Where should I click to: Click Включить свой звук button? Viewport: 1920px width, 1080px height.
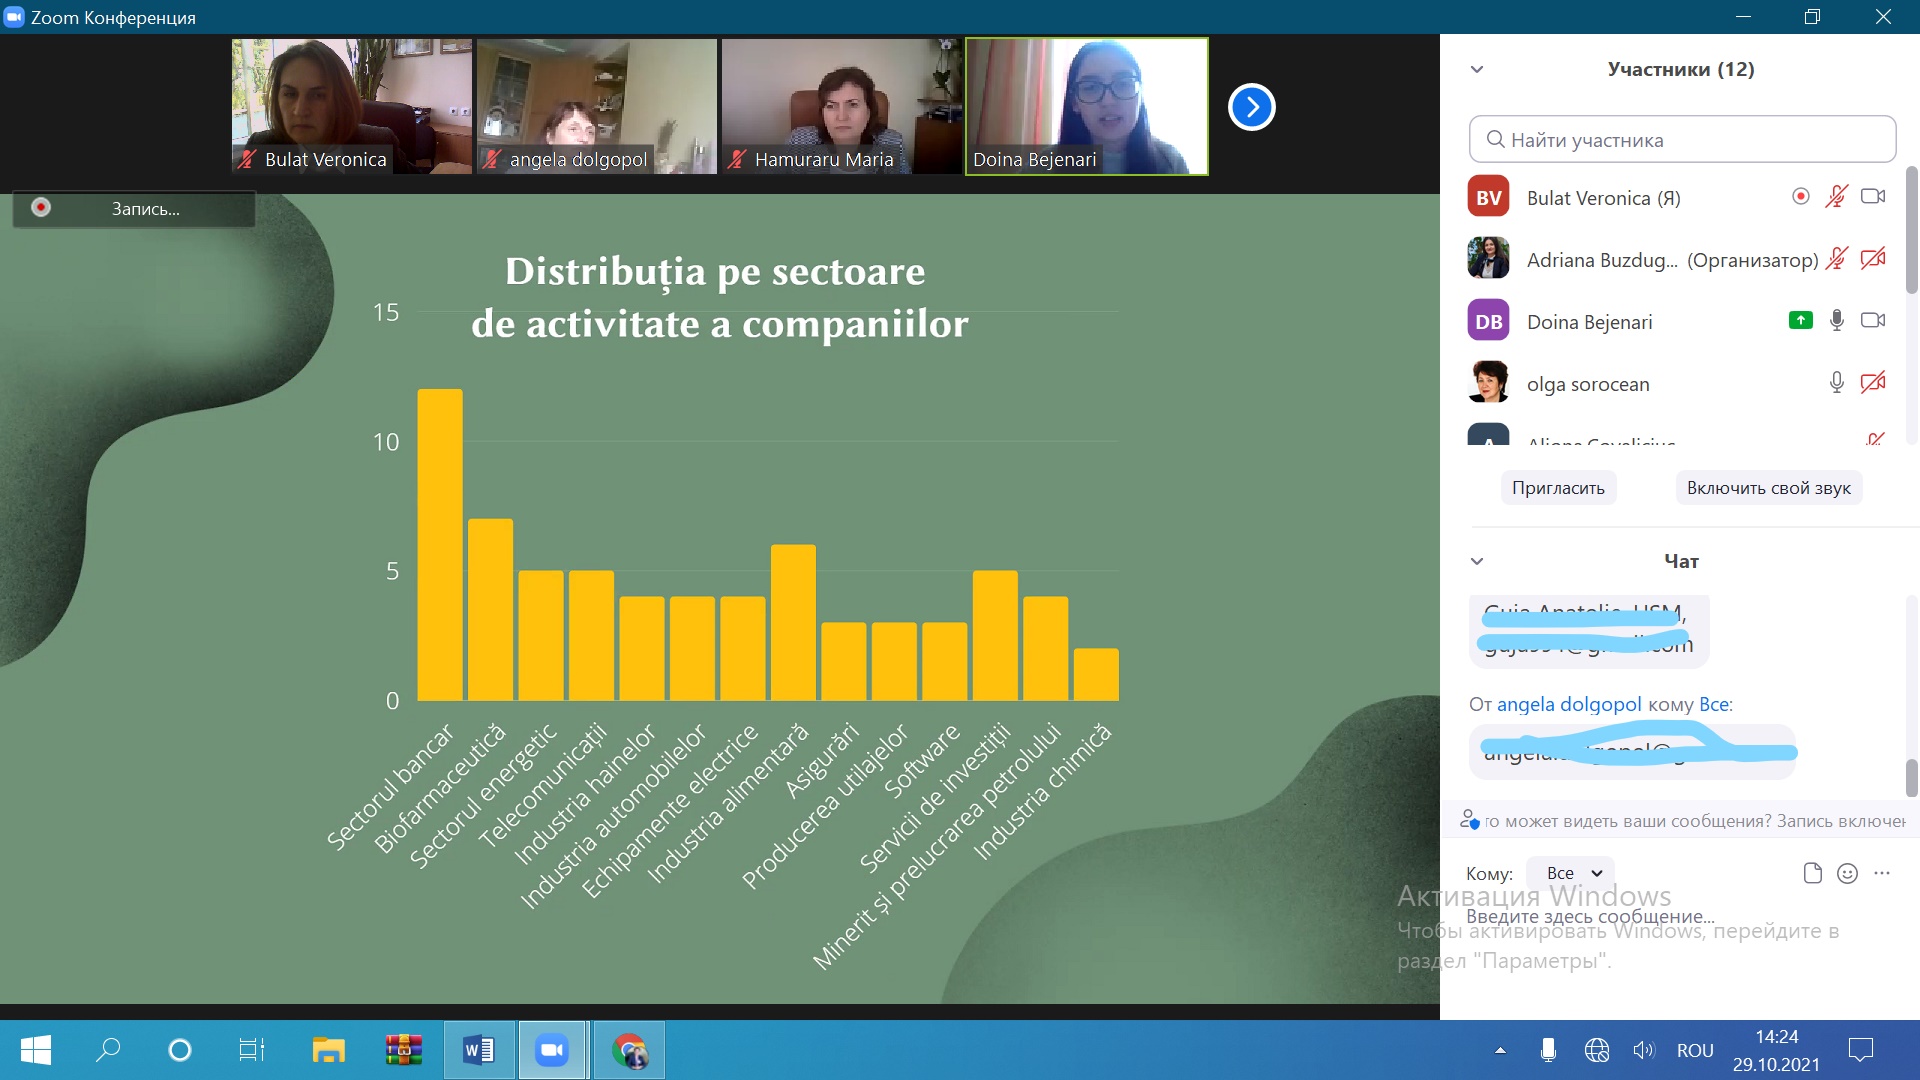click(1767, 488)
